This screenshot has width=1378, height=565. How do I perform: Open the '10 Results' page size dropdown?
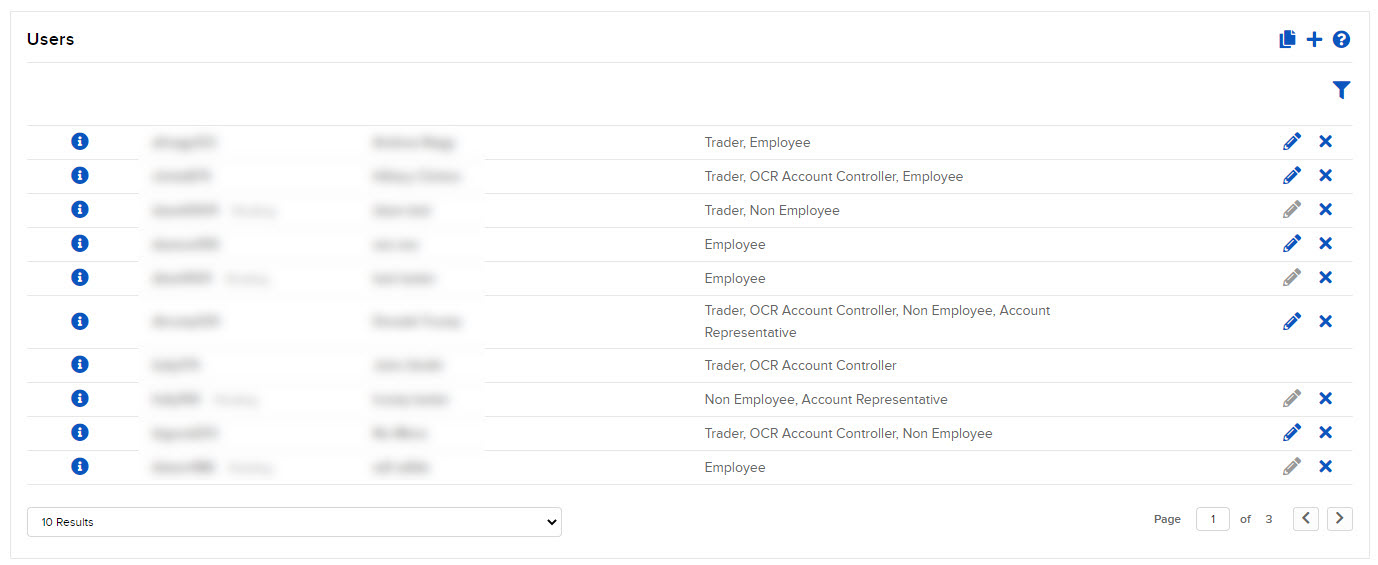click(294, 522)
